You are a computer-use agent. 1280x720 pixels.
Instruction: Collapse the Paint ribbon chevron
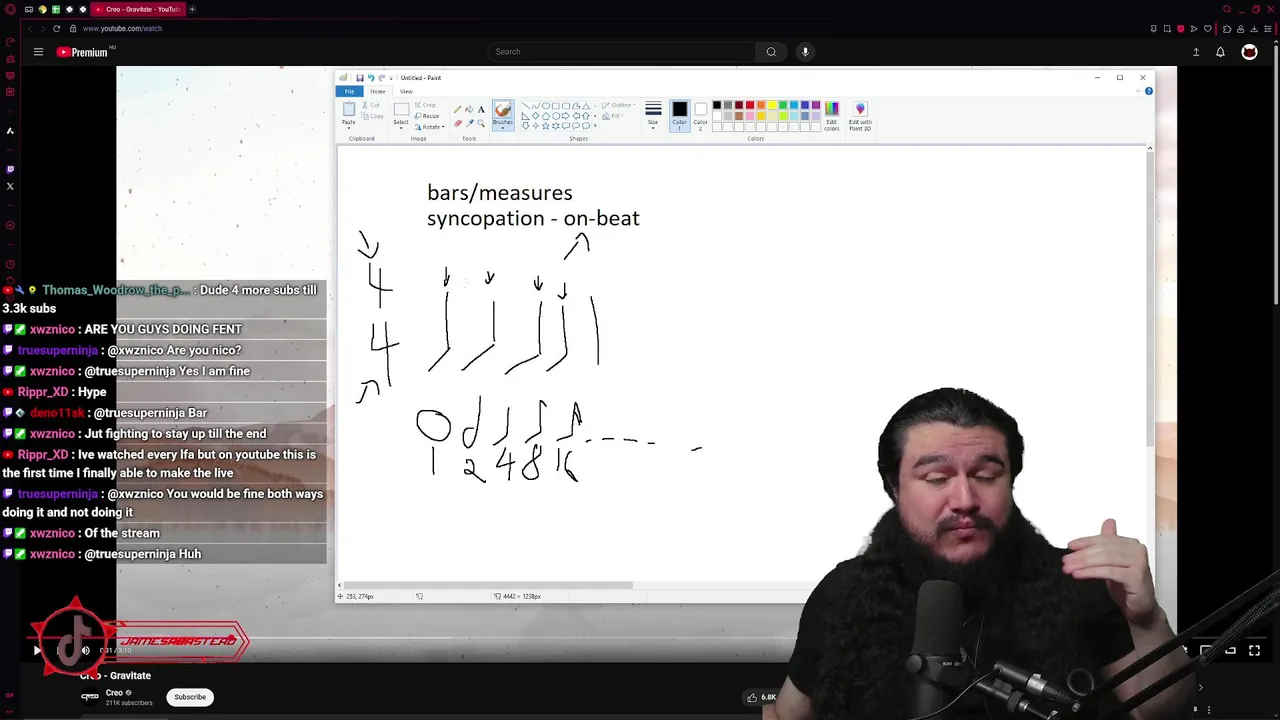point(1137,91)
